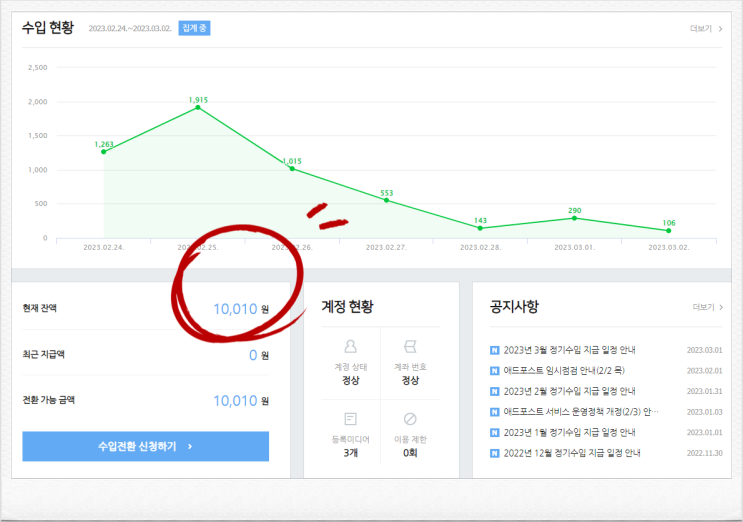Click the 현재 잔액 label

(x=40, y=308)
